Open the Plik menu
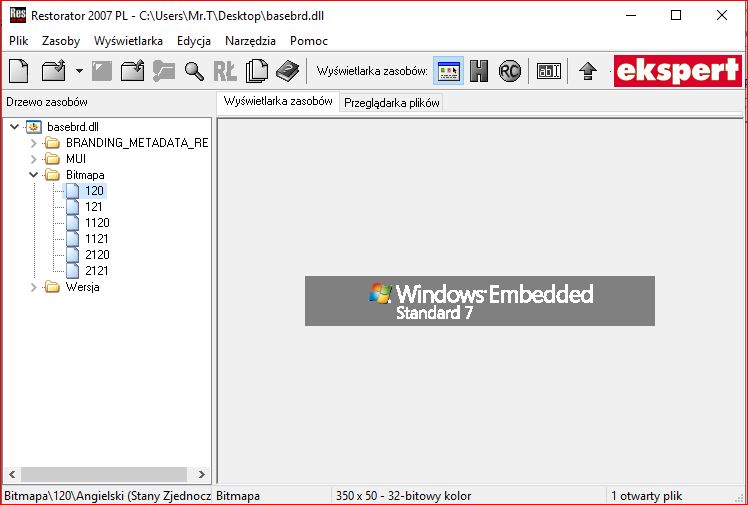 [x=19, y=41]
